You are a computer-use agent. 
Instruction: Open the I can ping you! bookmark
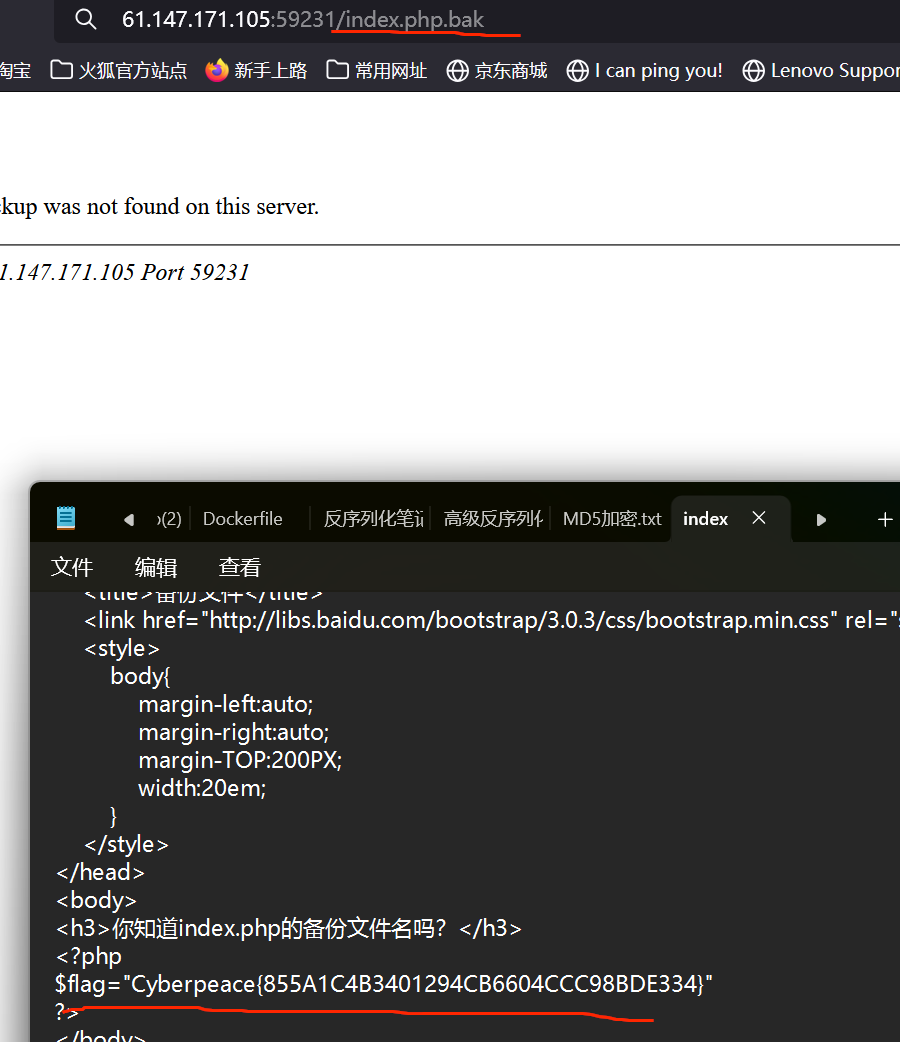[x=645, y=71]
